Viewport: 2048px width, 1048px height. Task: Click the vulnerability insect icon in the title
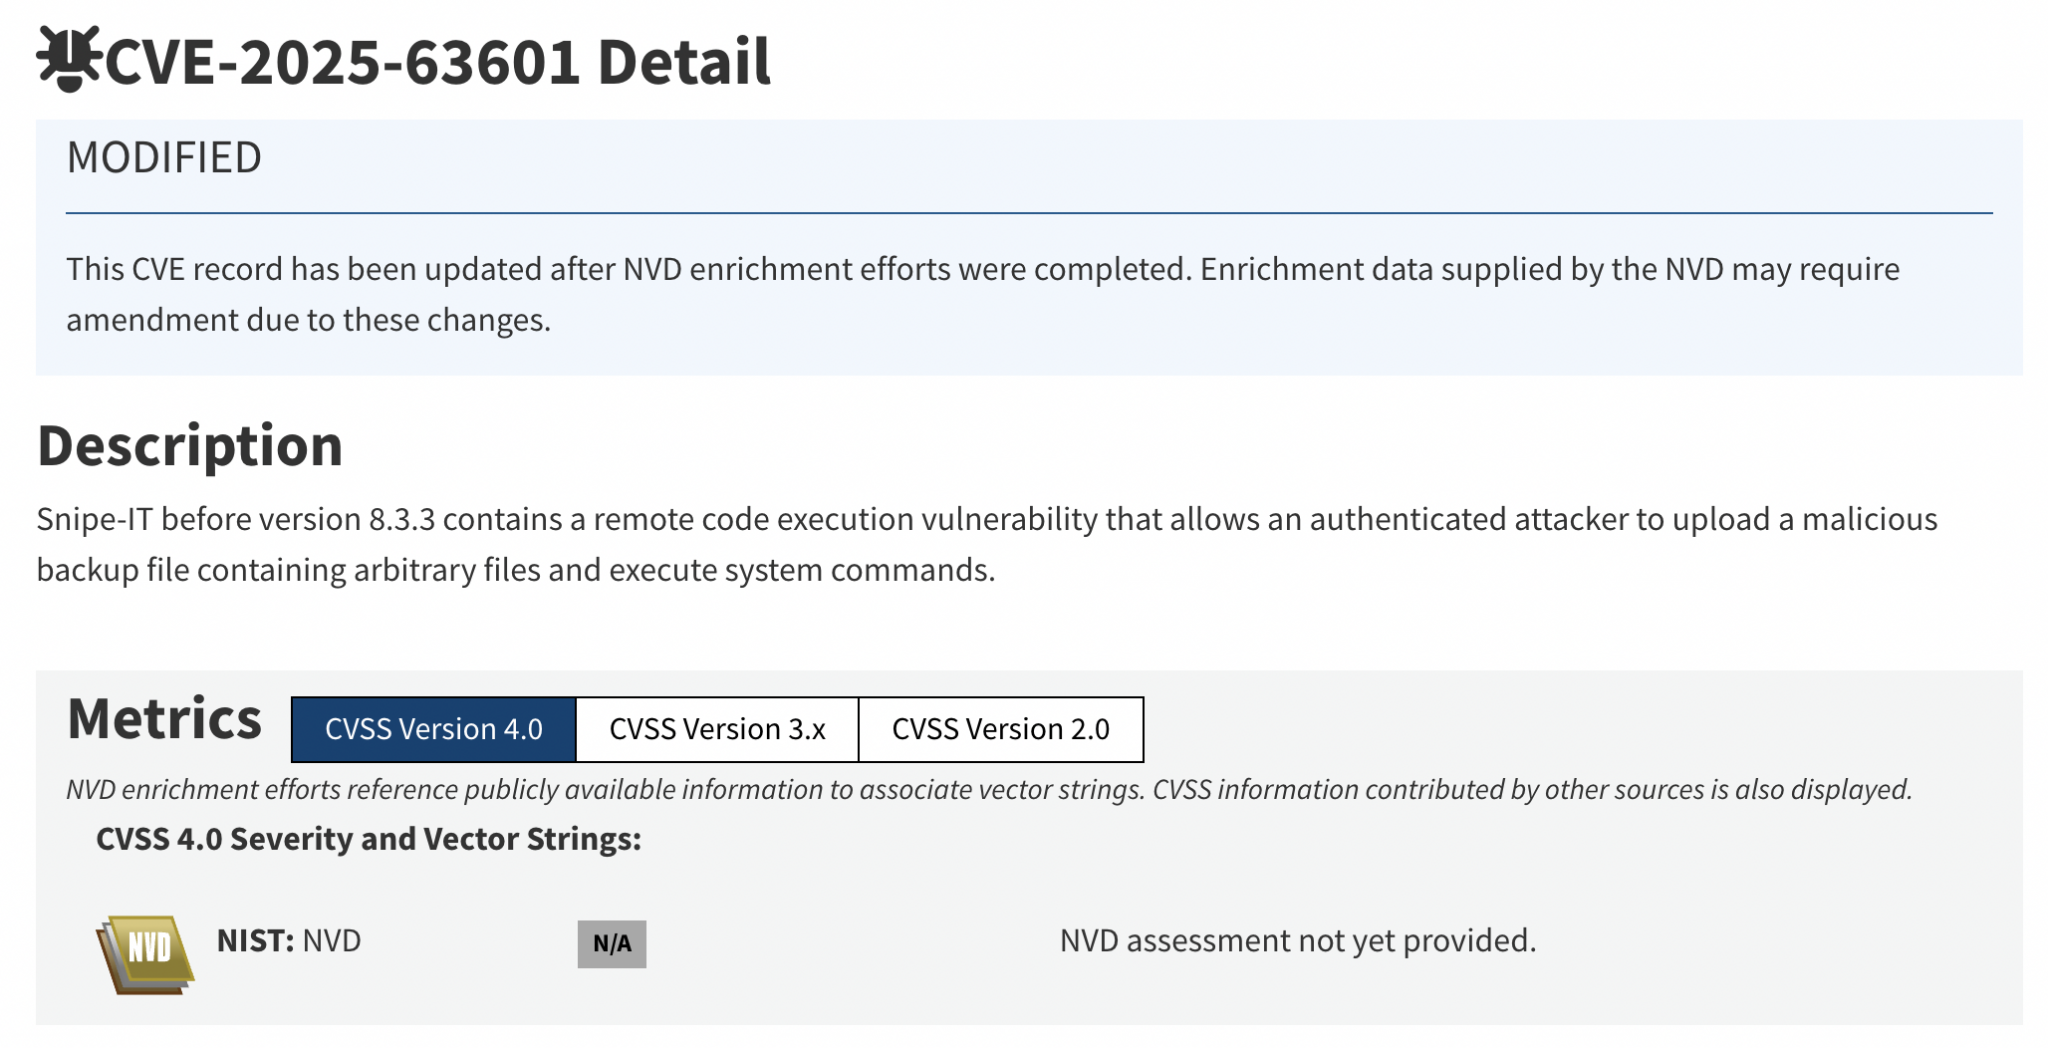(67, 62)
